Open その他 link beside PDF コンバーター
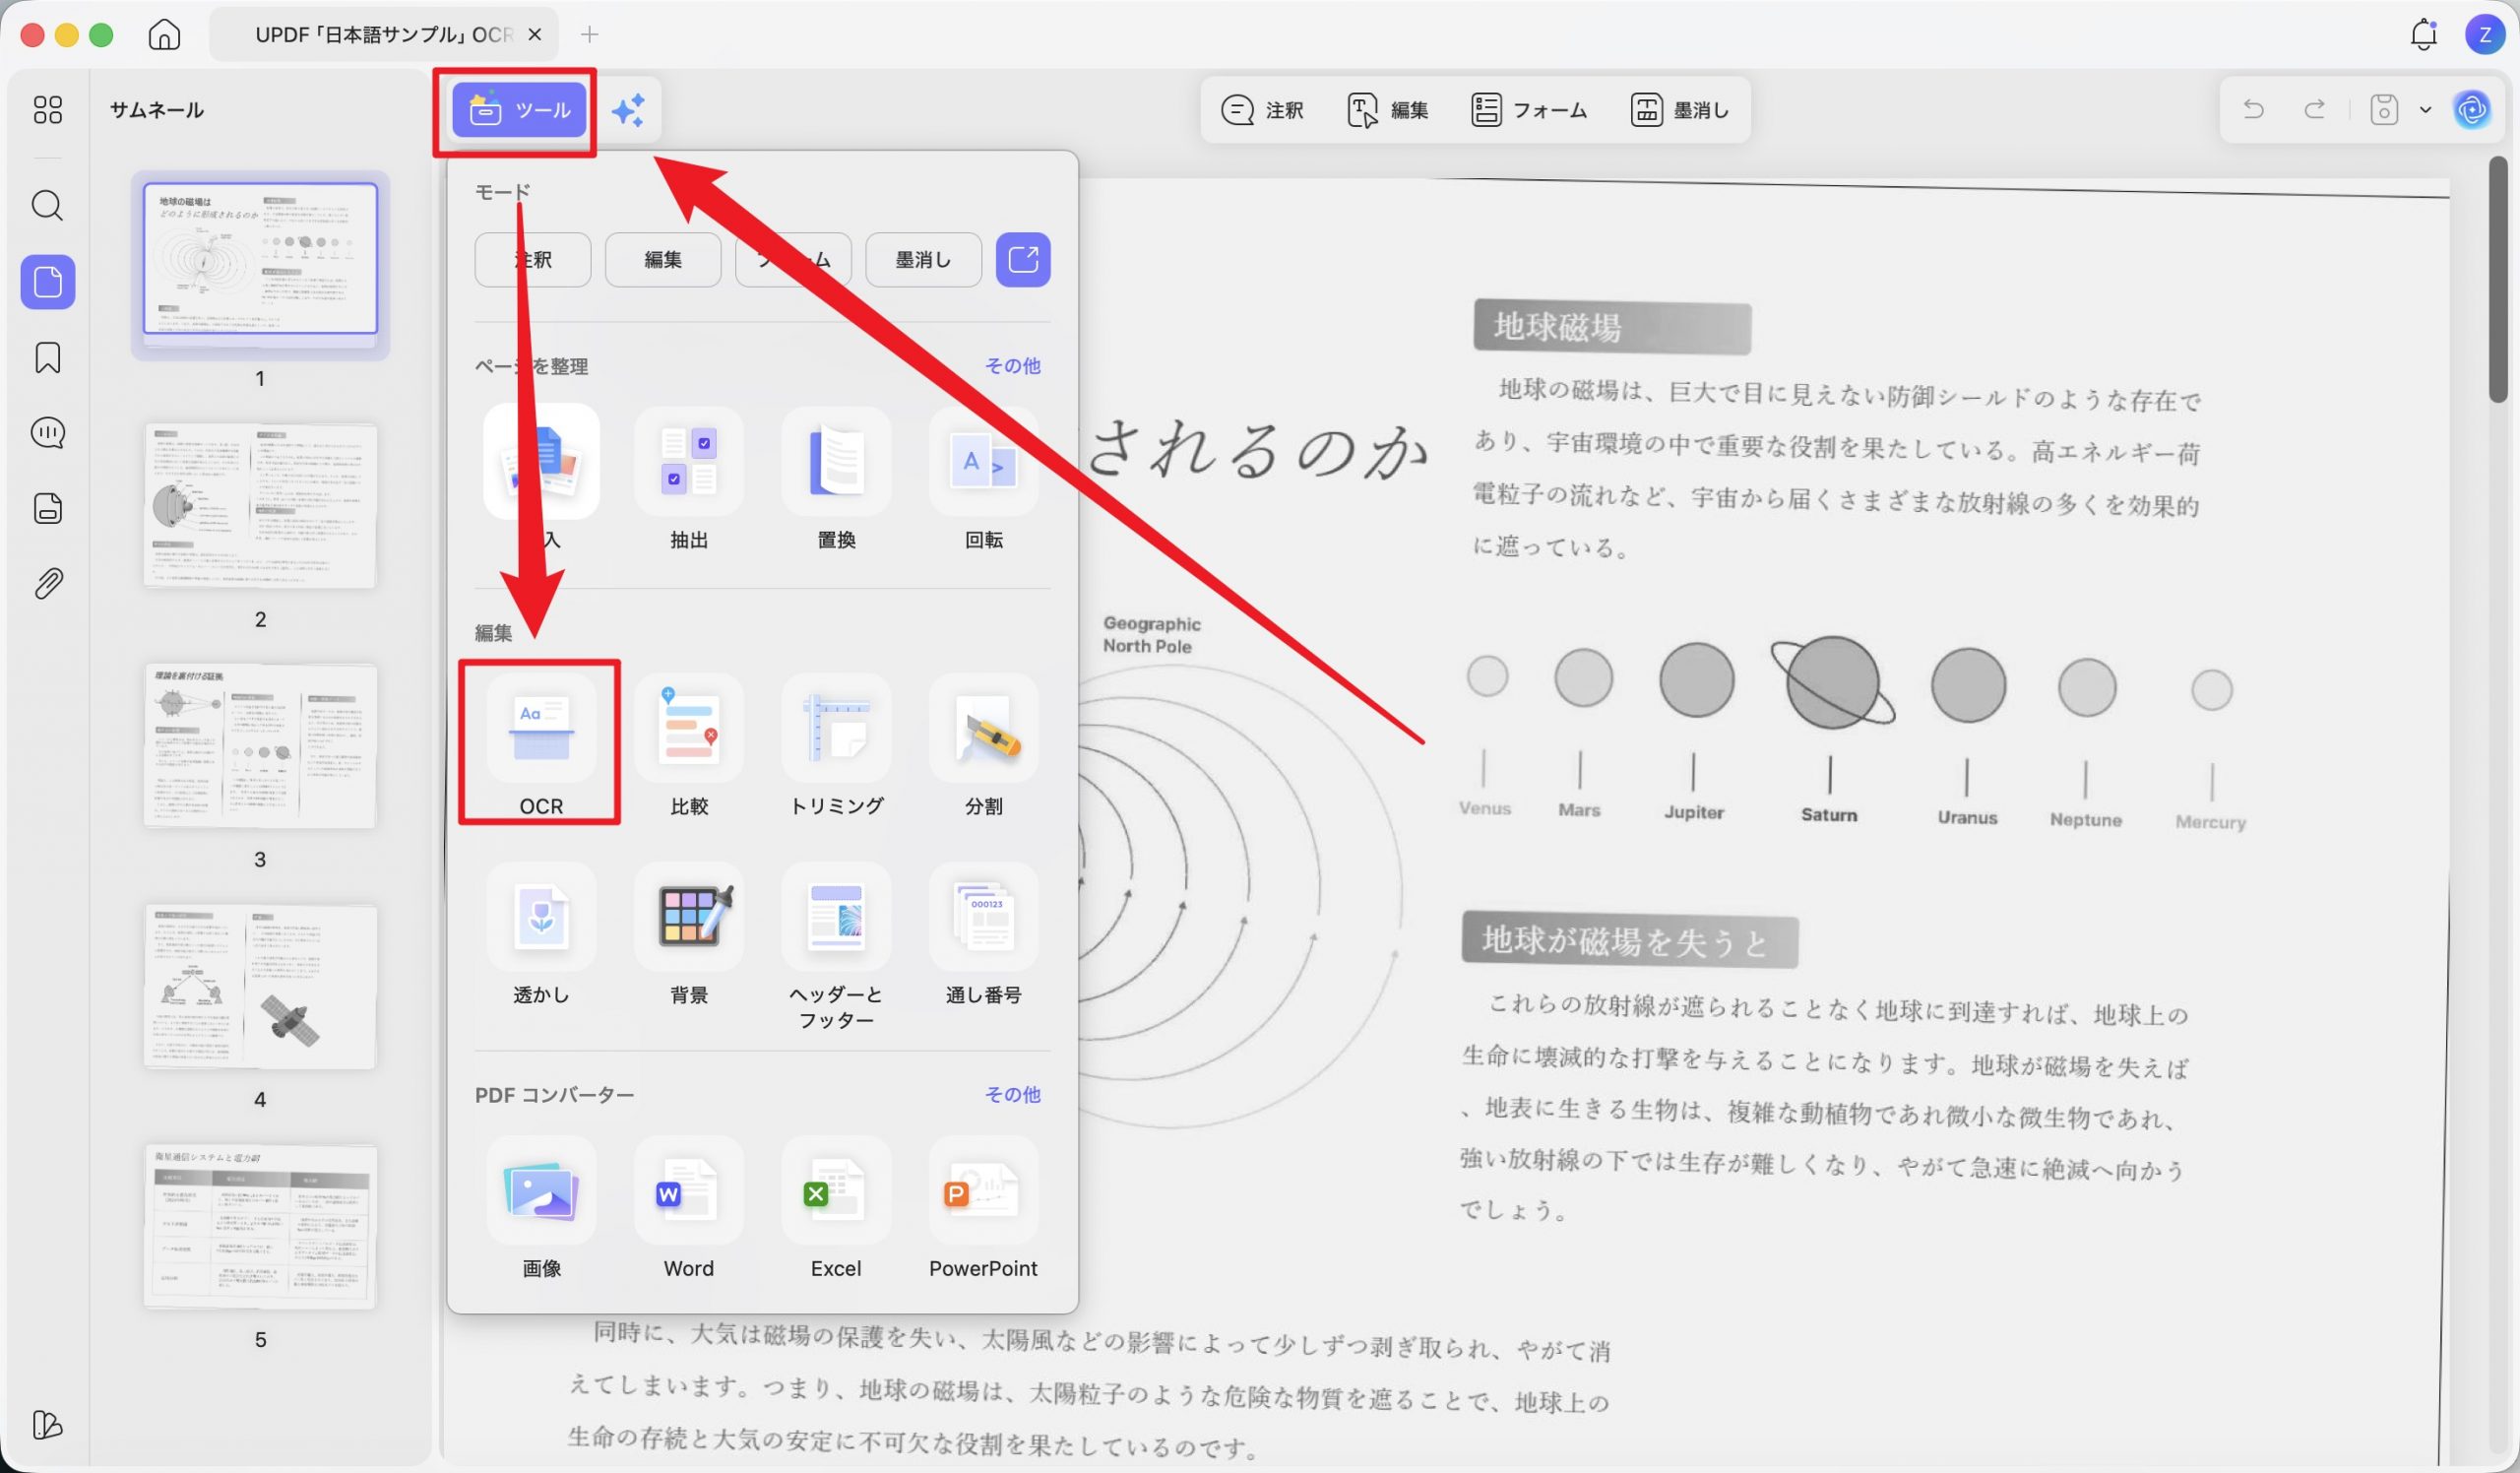 [x=1012, y=1095]
